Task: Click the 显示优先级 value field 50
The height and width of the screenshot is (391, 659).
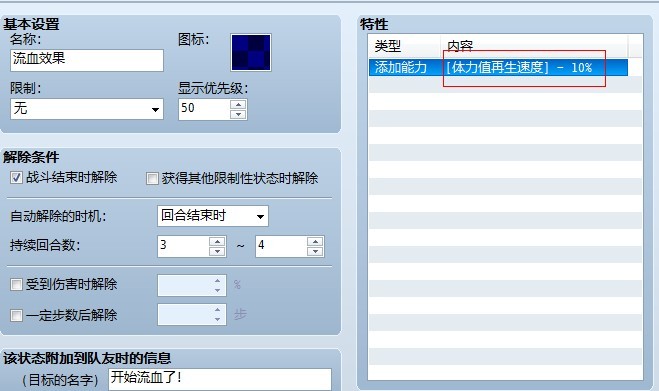Action: click(x=204, y=109)
